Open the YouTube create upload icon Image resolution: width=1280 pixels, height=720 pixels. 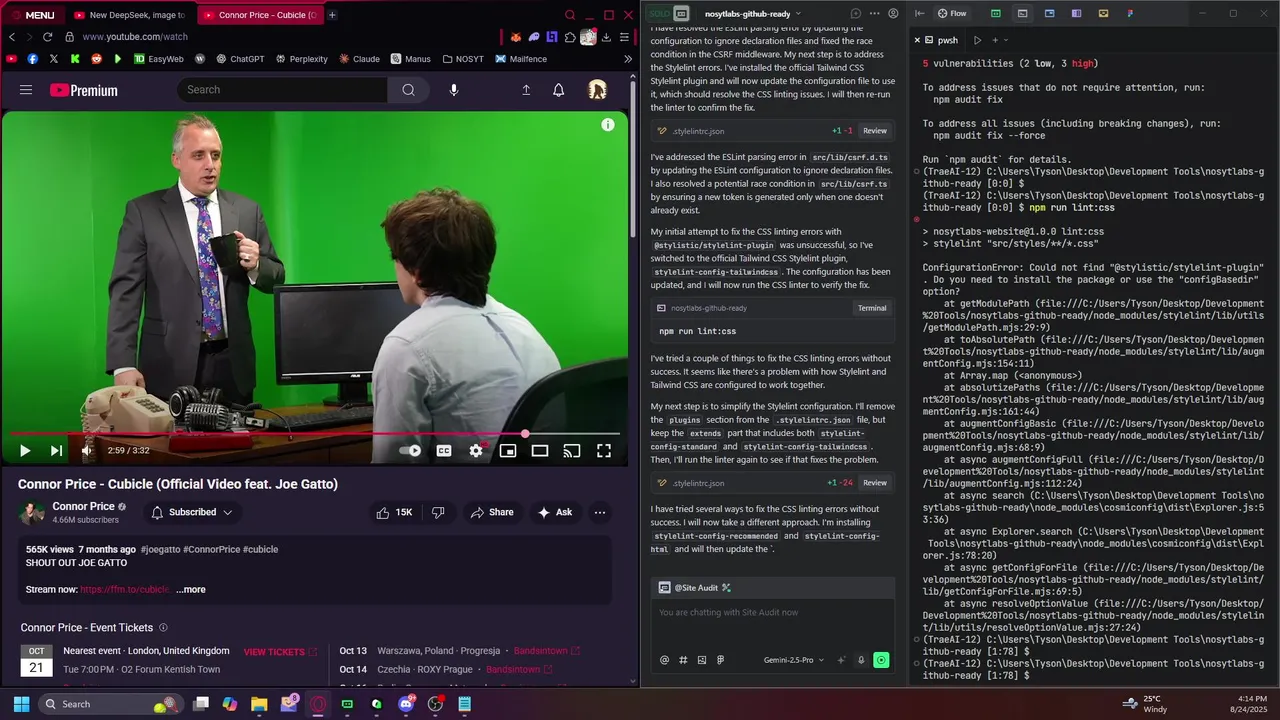pyautogui.click(x=526, y=90)
